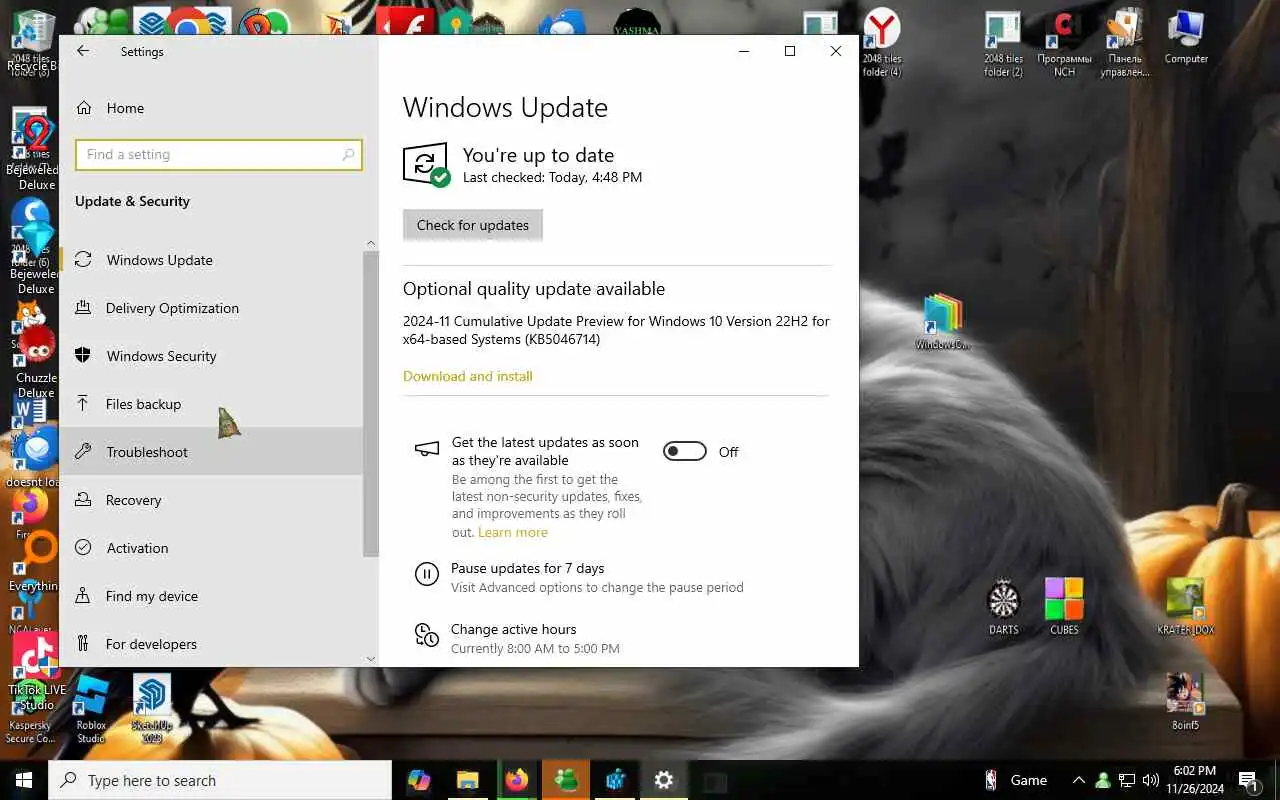Select the 2048 tiles folder (4) icon
The width and height of the screenshot is (1280, 800).
[x=882, y=45]
